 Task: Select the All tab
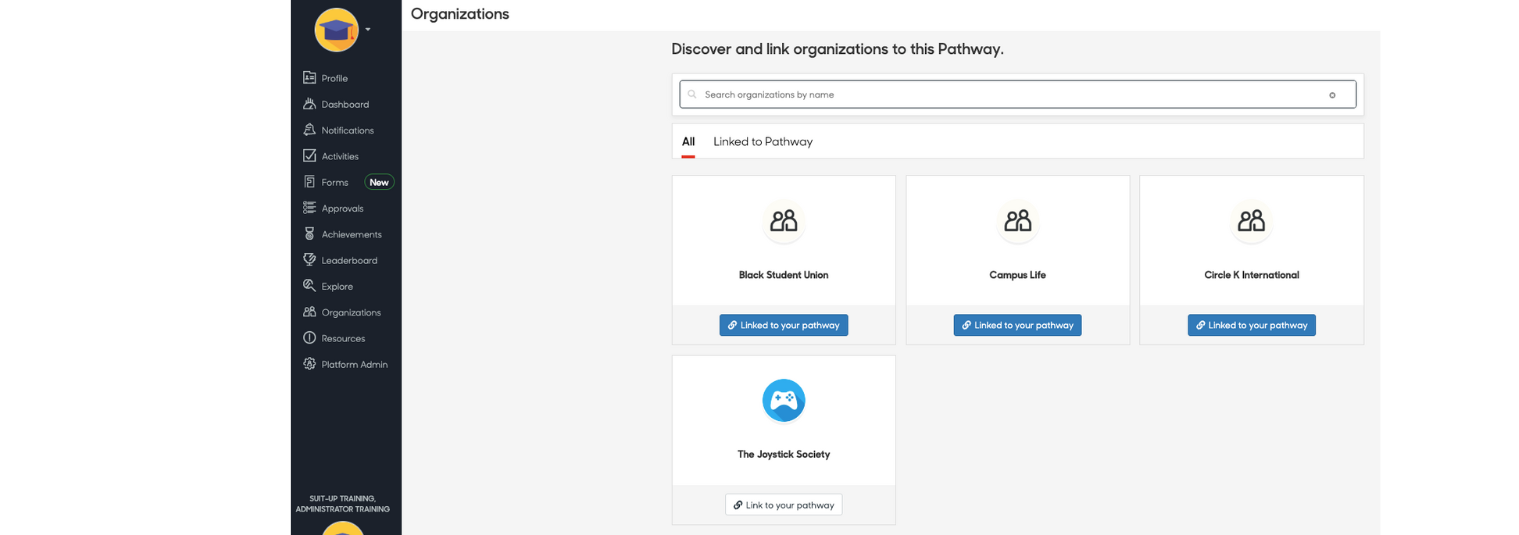tap(688, 141)
